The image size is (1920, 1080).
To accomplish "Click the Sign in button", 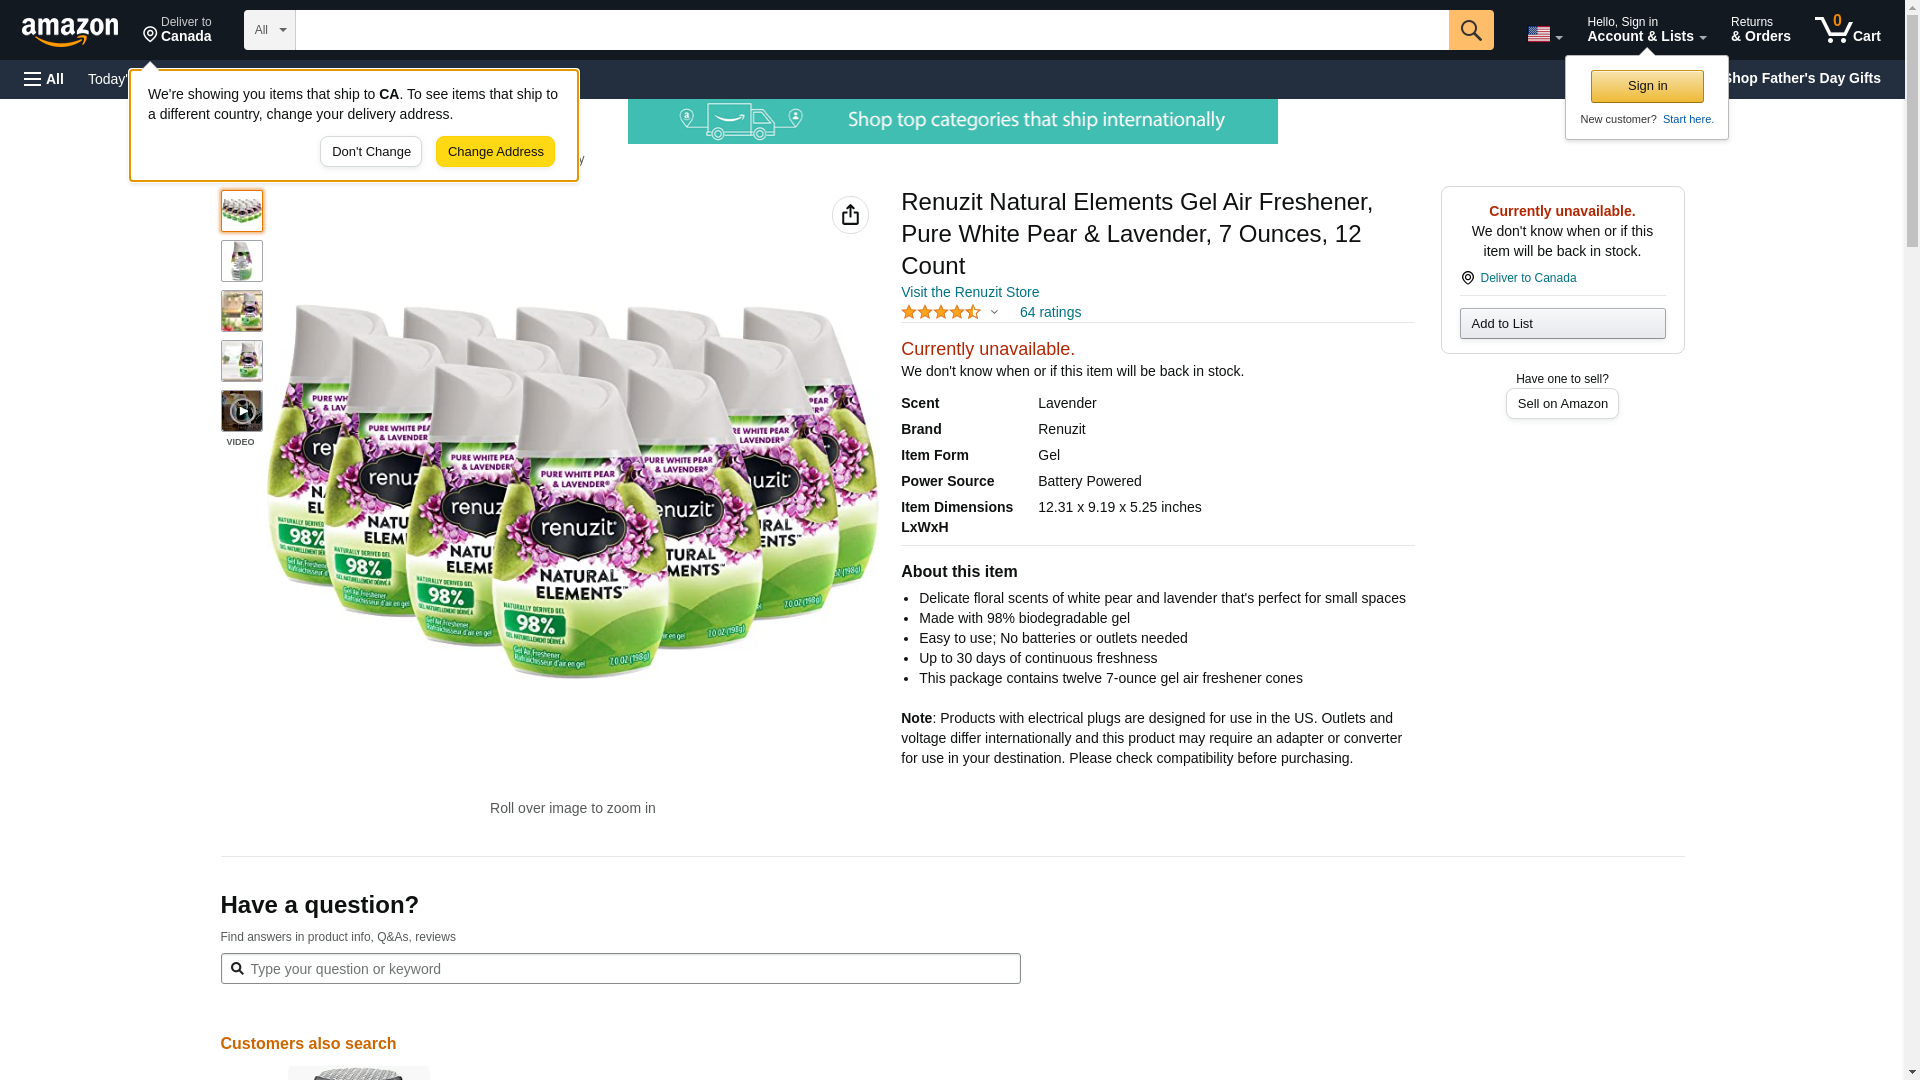I will click(x=1647, y=86).
